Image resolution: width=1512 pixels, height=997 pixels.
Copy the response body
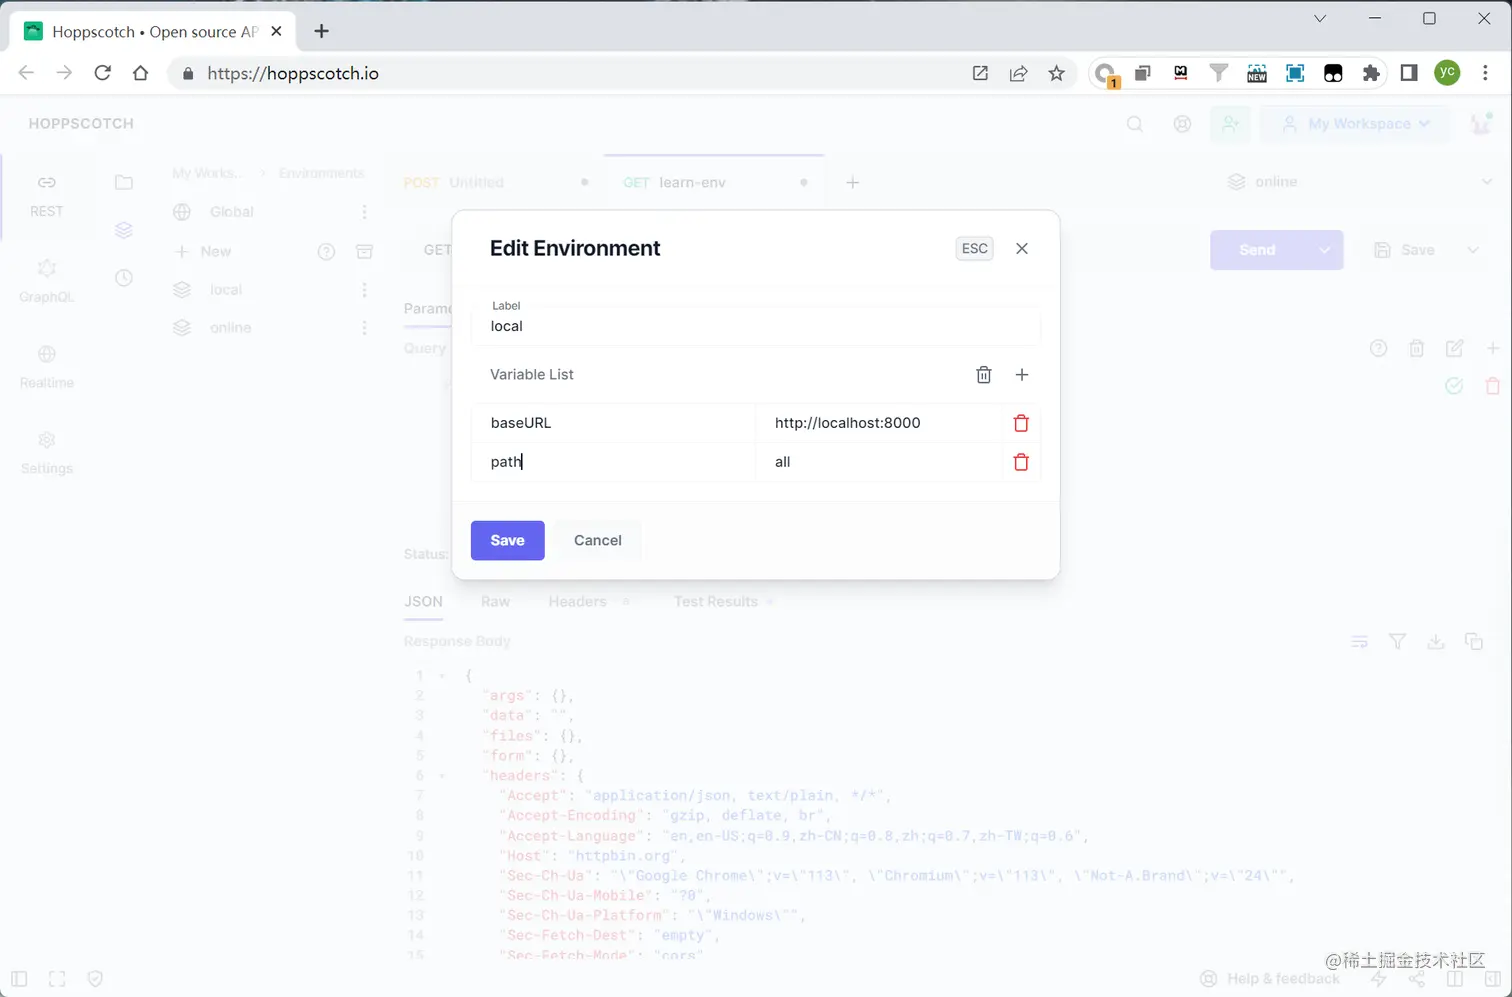pyautogui.click(x=1473, y=641)
